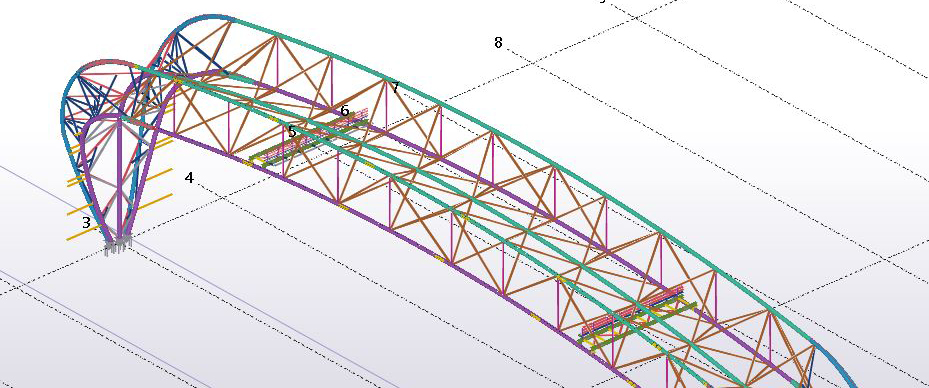Screen dimensions: 929x388
Task: Click grid line label 8
Action: coord(498,43)
